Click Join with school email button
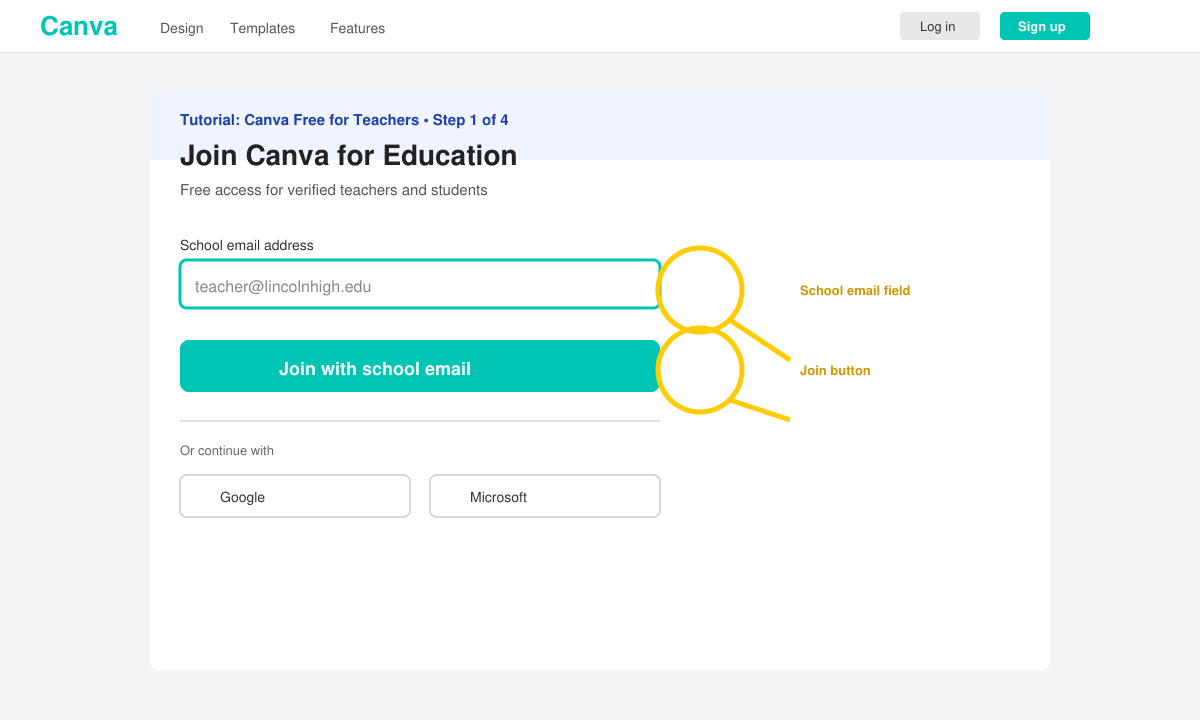The height and width of the screenshot is (720, 1200). point(420,366)
